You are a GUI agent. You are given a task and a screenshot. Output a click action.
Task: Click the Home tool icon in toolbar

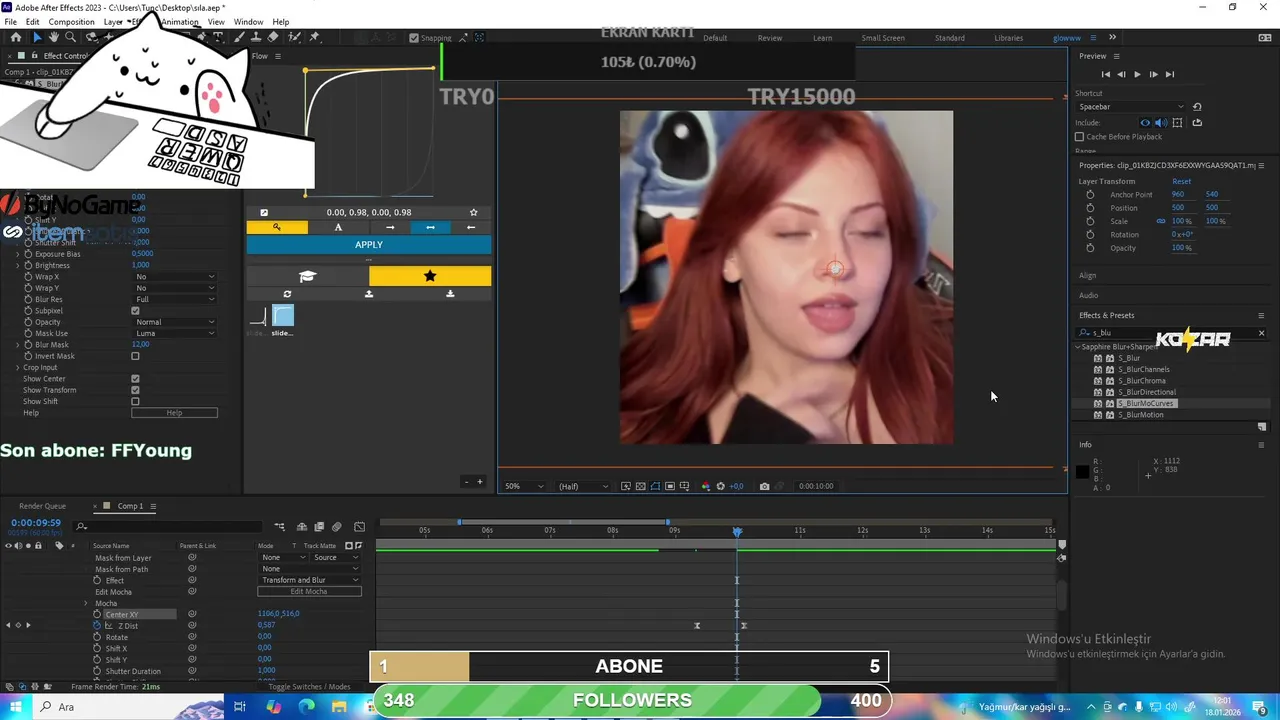point(15,37)
